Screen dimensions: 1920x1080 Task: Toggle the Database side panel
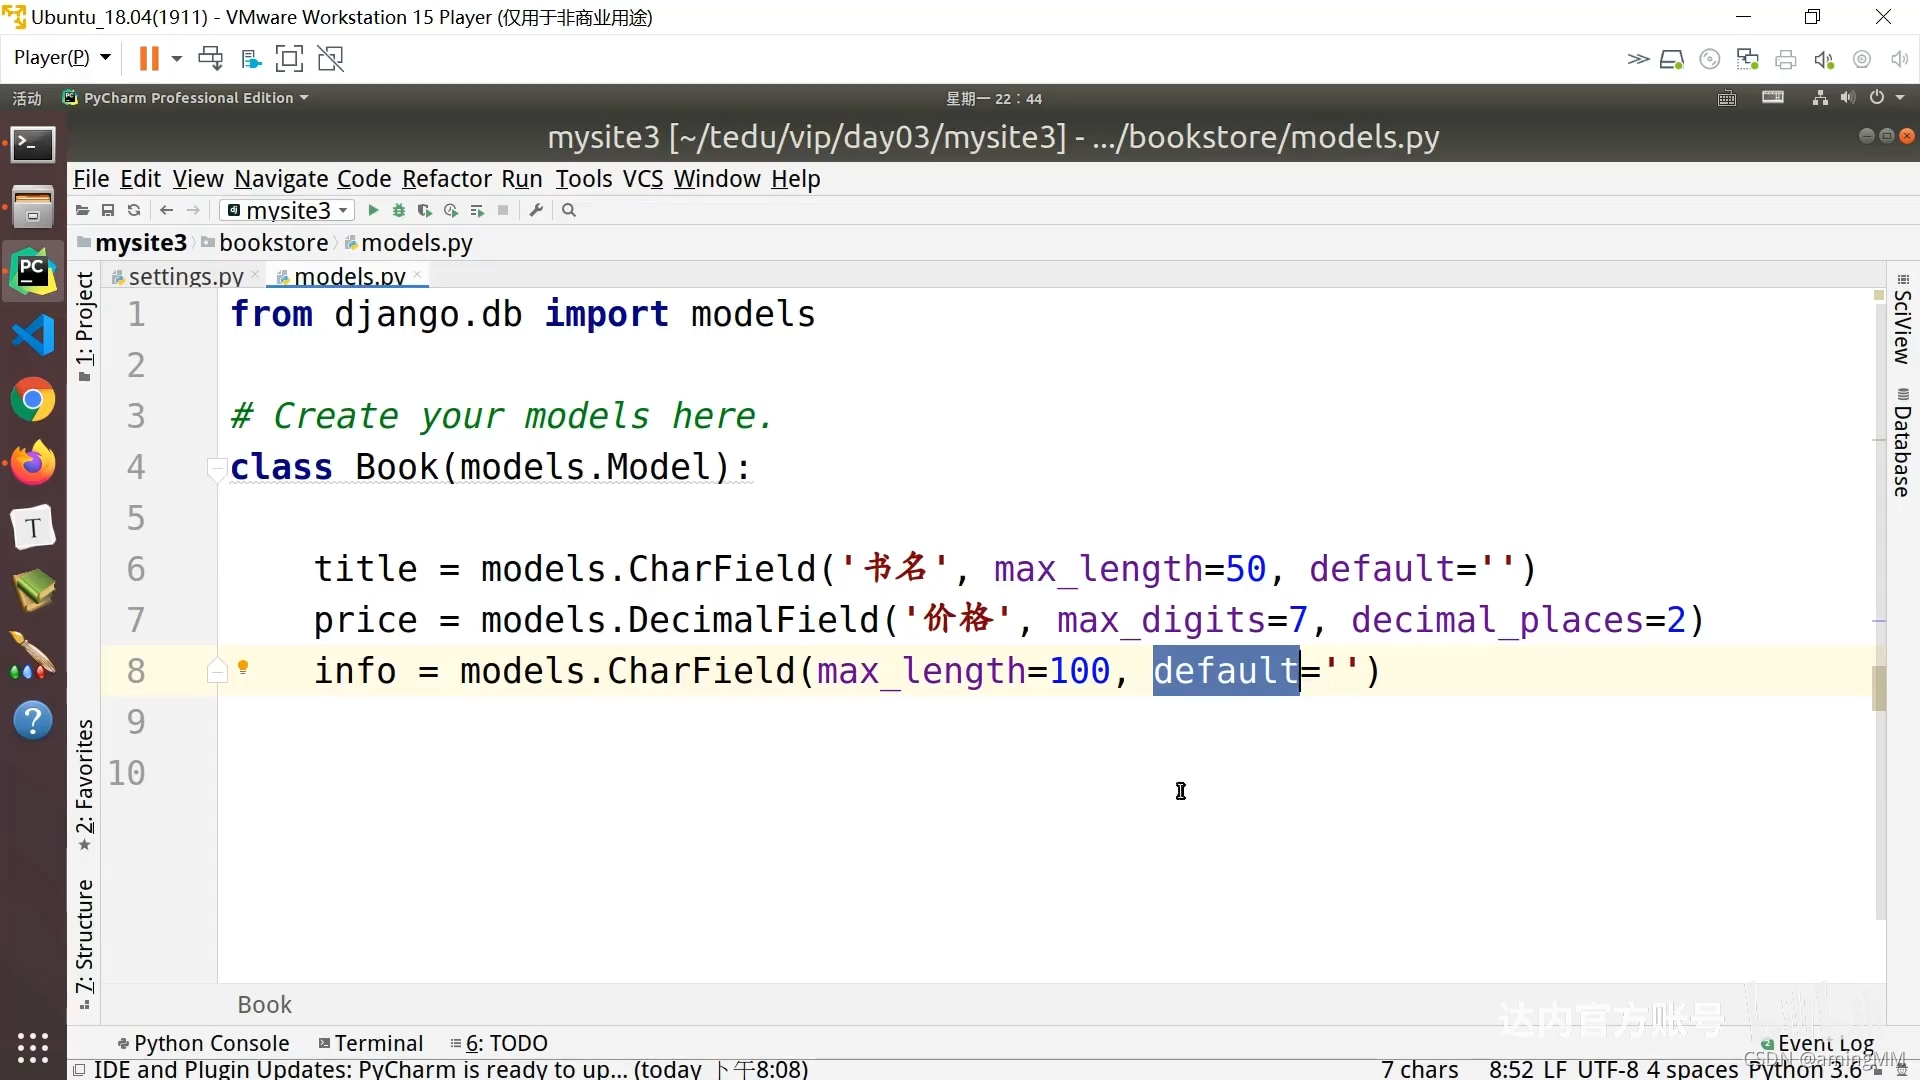[x=1902, y=445]
